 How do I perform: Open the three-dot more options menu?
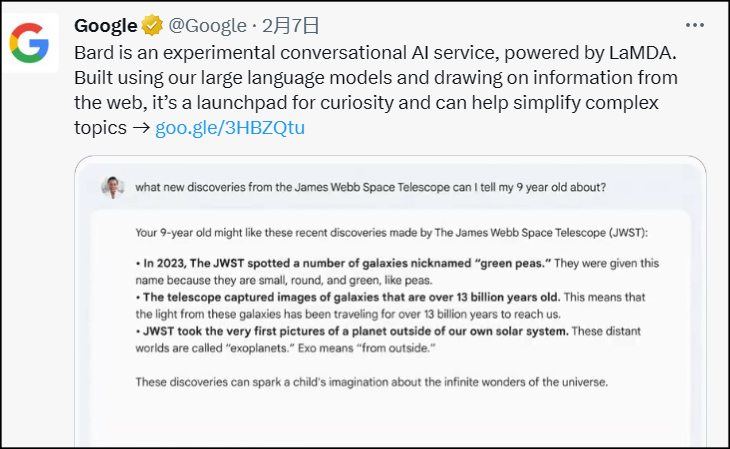695,25
